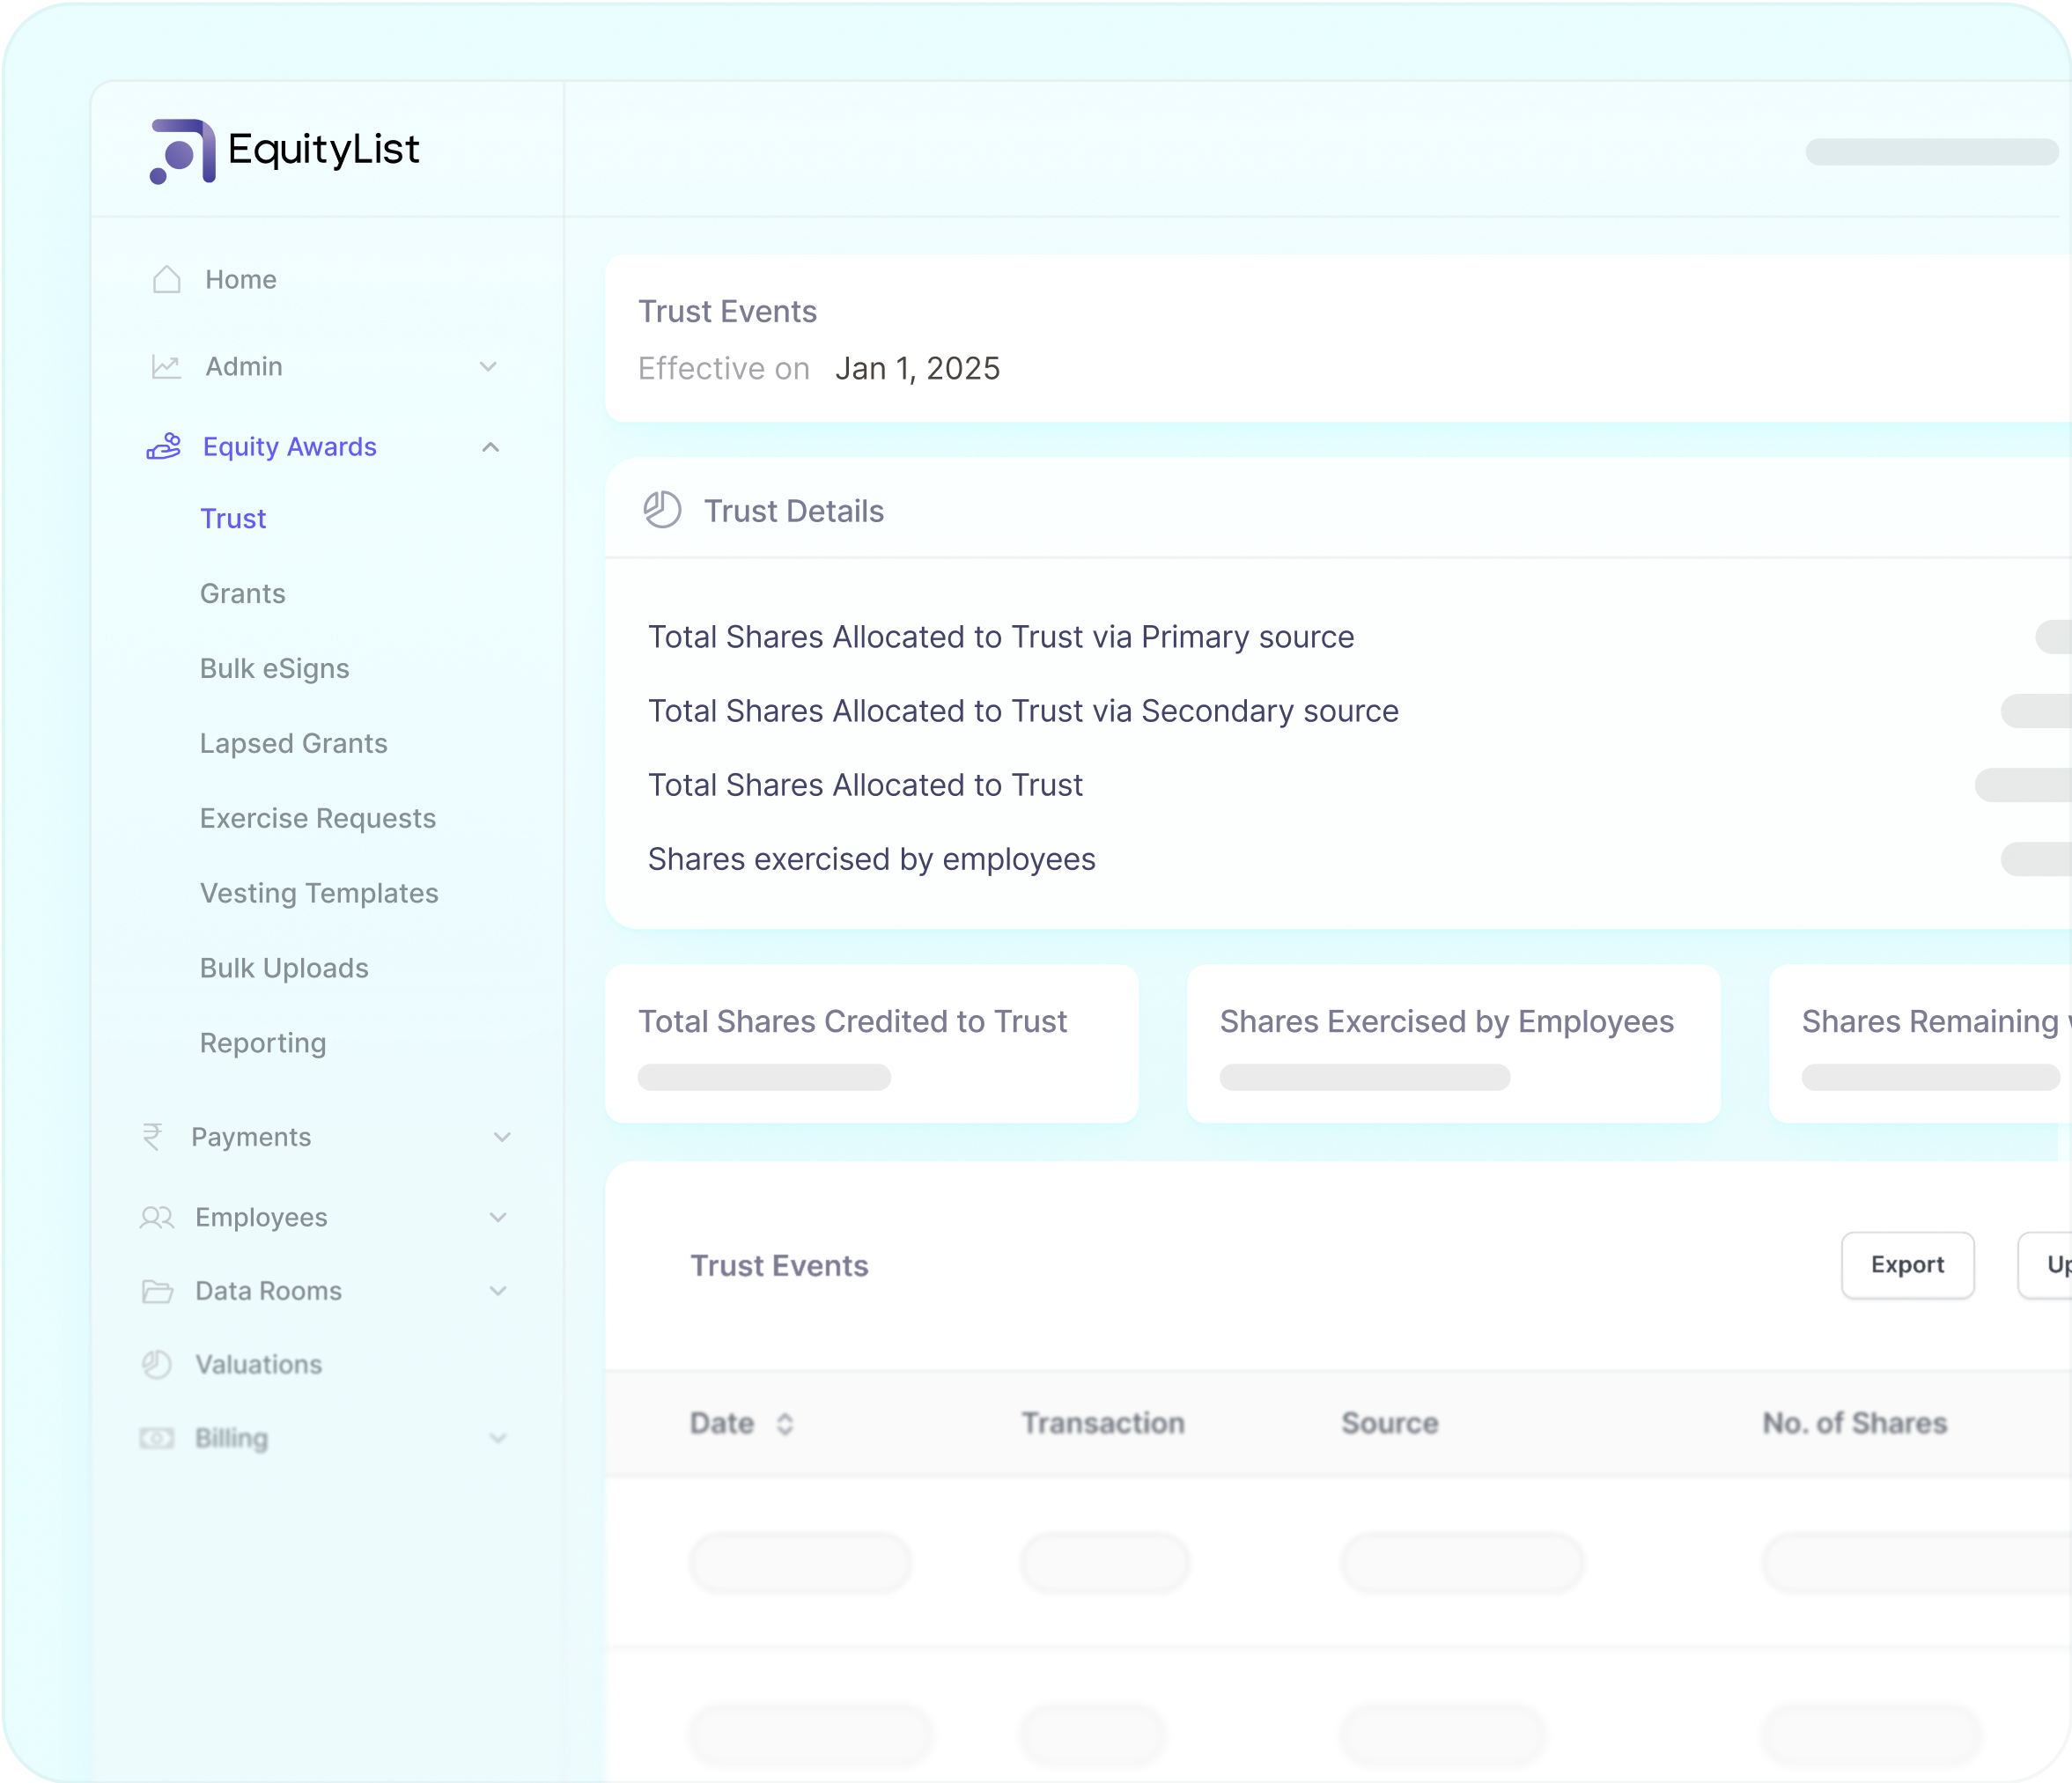
Task: Click the EquityList logo icon
Action: [x=182, y=151]
